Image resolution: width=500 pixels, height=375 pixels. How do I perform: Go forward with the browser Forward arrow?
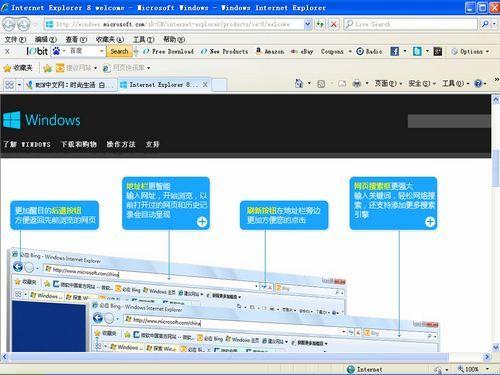(23, 24)
